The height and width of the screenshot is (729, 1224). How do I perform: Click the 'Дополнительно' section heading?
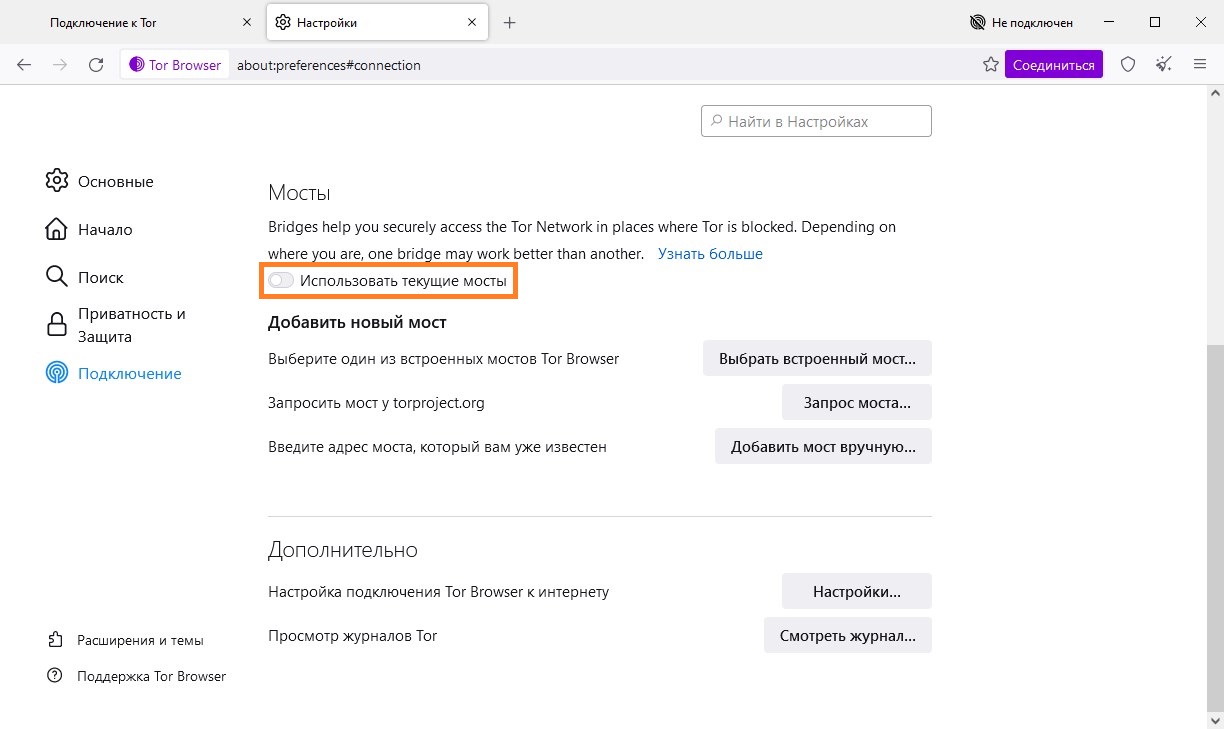pyautogui.click(x=343, y=550)
